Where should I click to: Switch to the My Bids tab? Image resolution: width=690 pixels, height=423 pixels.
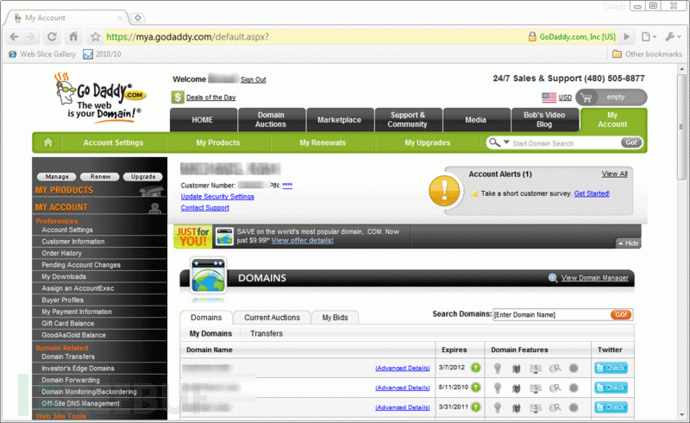coord(335,317)
